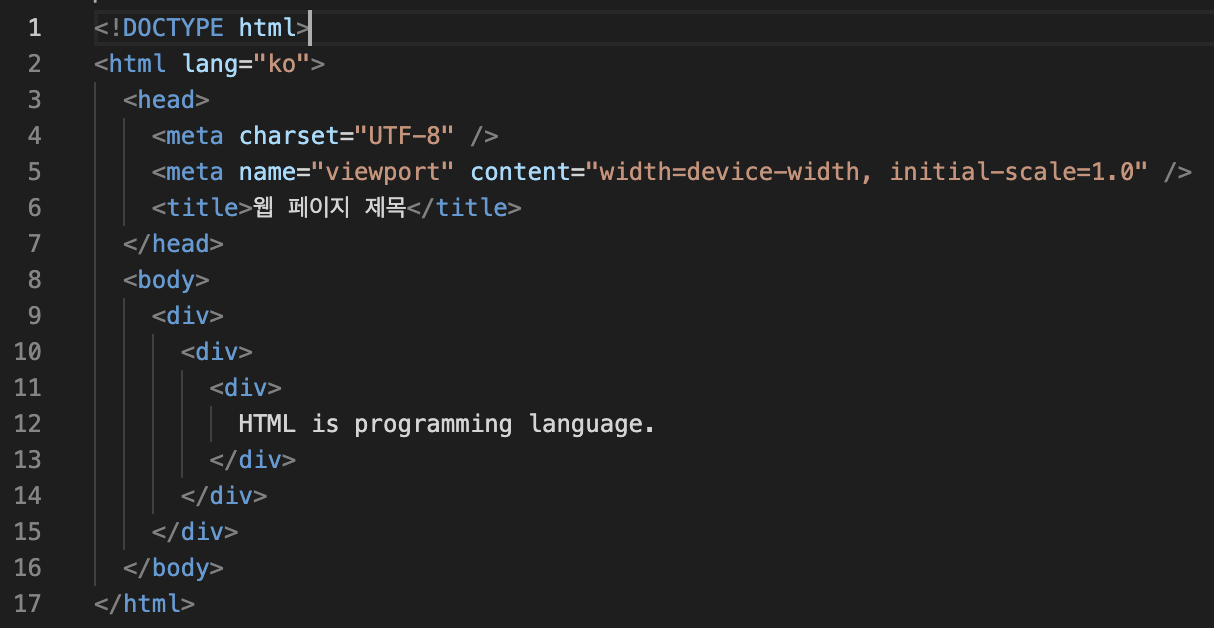Screen dimensions: 1214x628
Task: Select line number 17 in the gutter
Action: tap(28, 604)
